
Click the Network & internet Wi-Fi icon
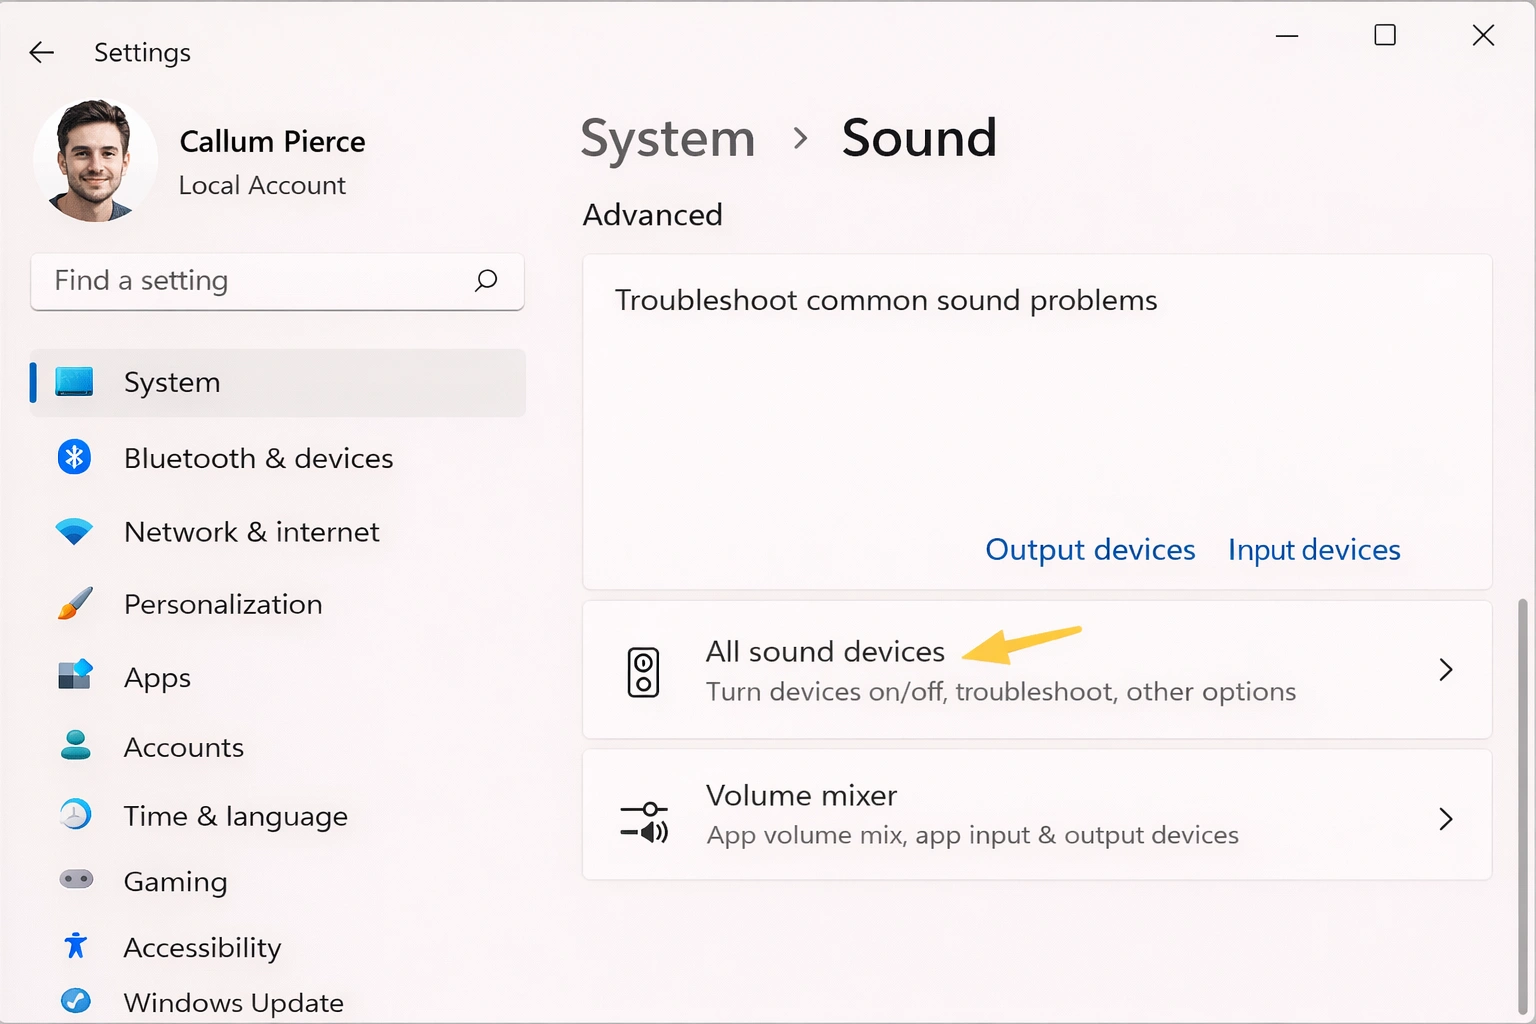pos(74,531)
